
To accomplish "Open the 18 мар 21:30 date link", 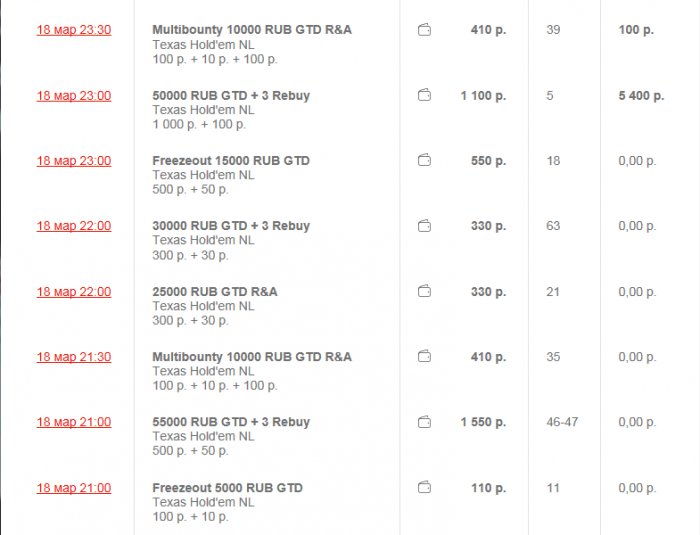I will [x=74, y=357].
